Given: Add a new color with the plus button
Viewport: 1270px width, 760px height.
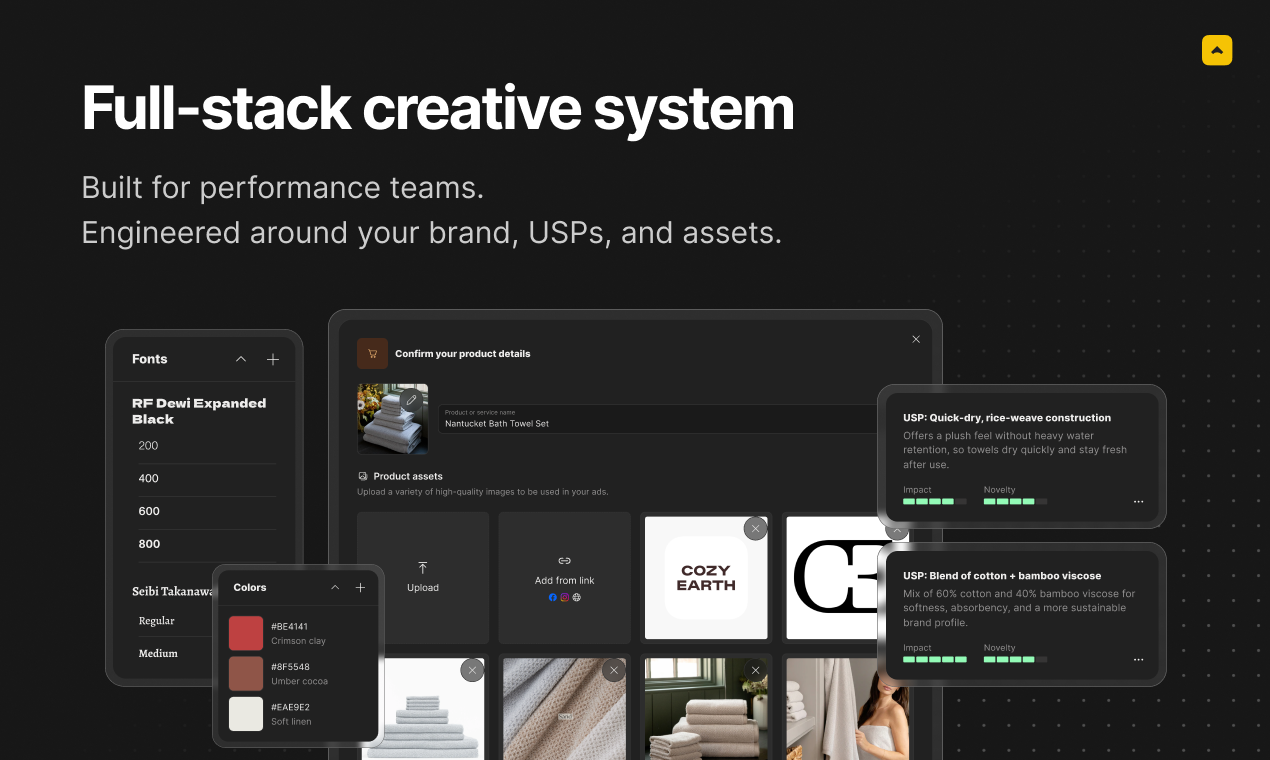Looking at the screenshot, I should [360, 587].
